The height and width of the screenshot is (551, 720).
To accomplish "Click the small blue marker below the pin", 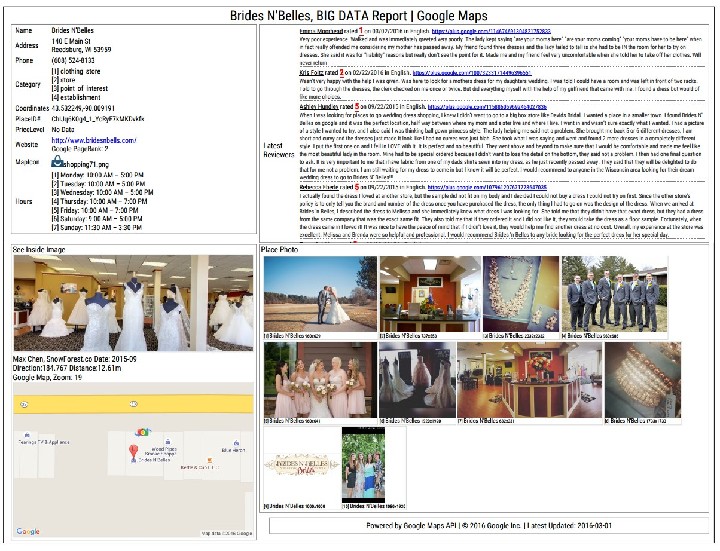I will [x=134, y=460].
